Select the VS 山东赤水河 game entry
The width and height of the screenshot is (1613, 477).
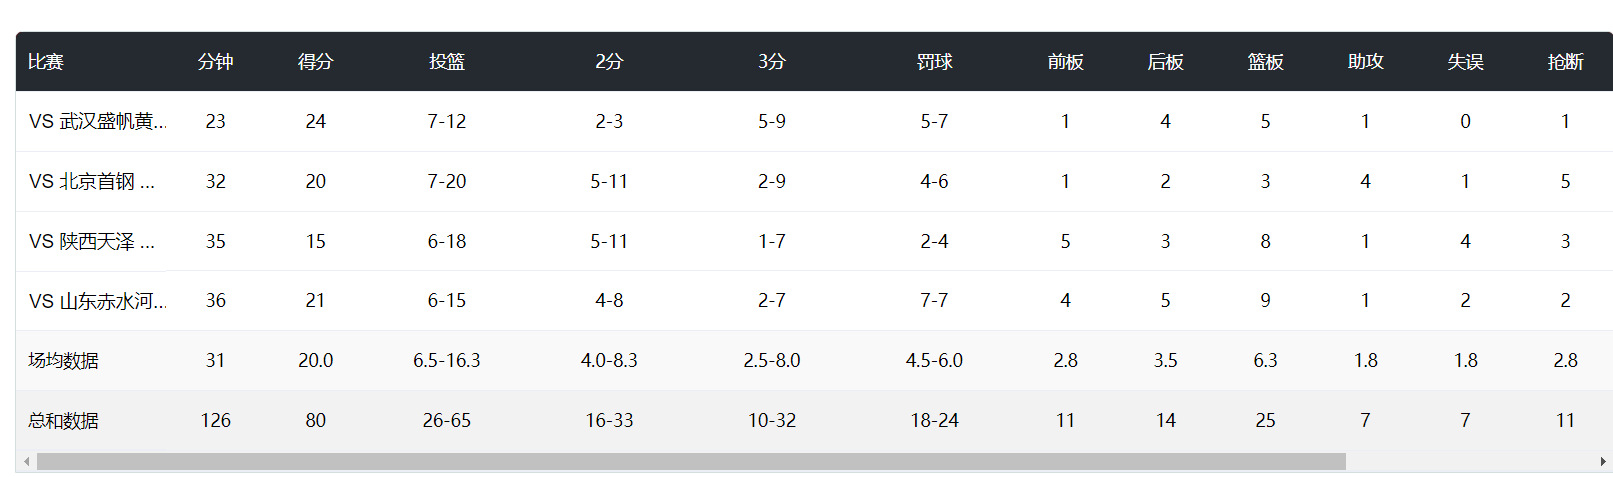tap(97, 301)
